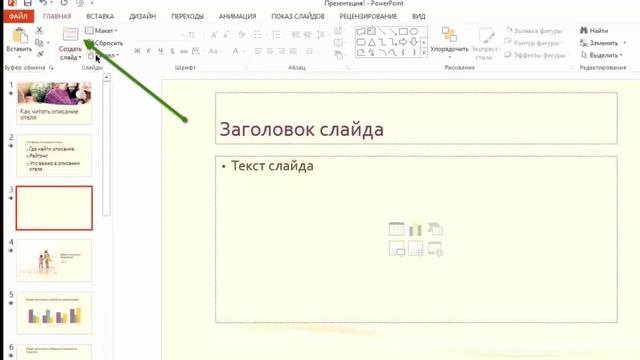
Task: Redo the action in quick access toolbar
Action: tap(64, 3)
